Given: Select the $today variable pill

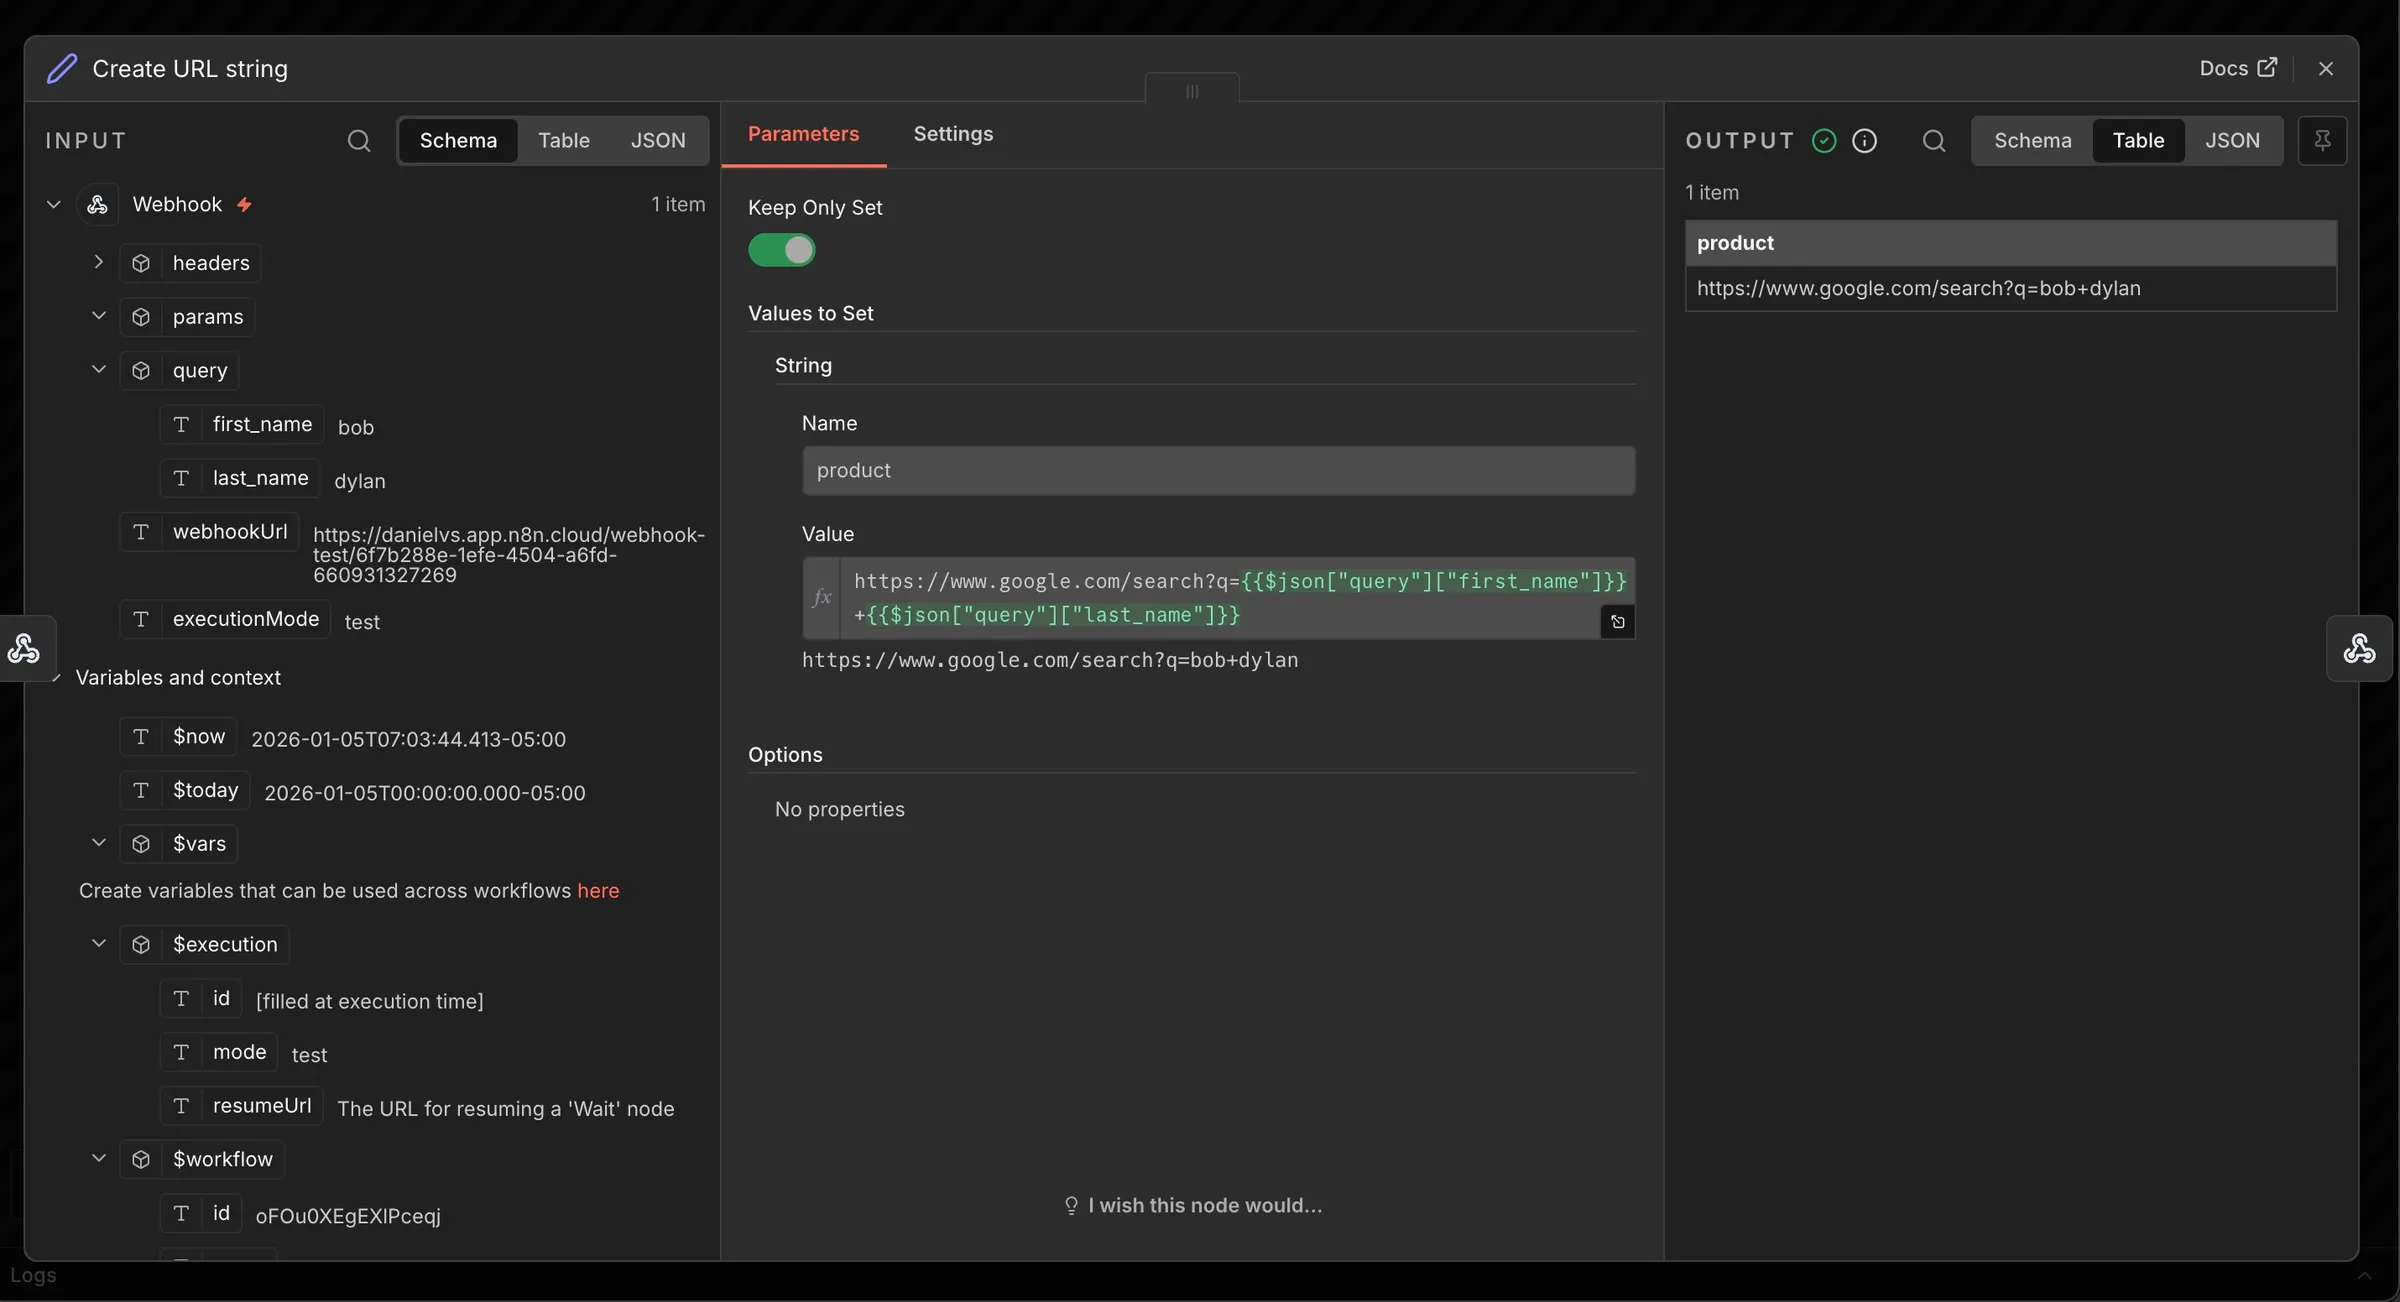Looking at the screenshot, I should tap(185, 791).
